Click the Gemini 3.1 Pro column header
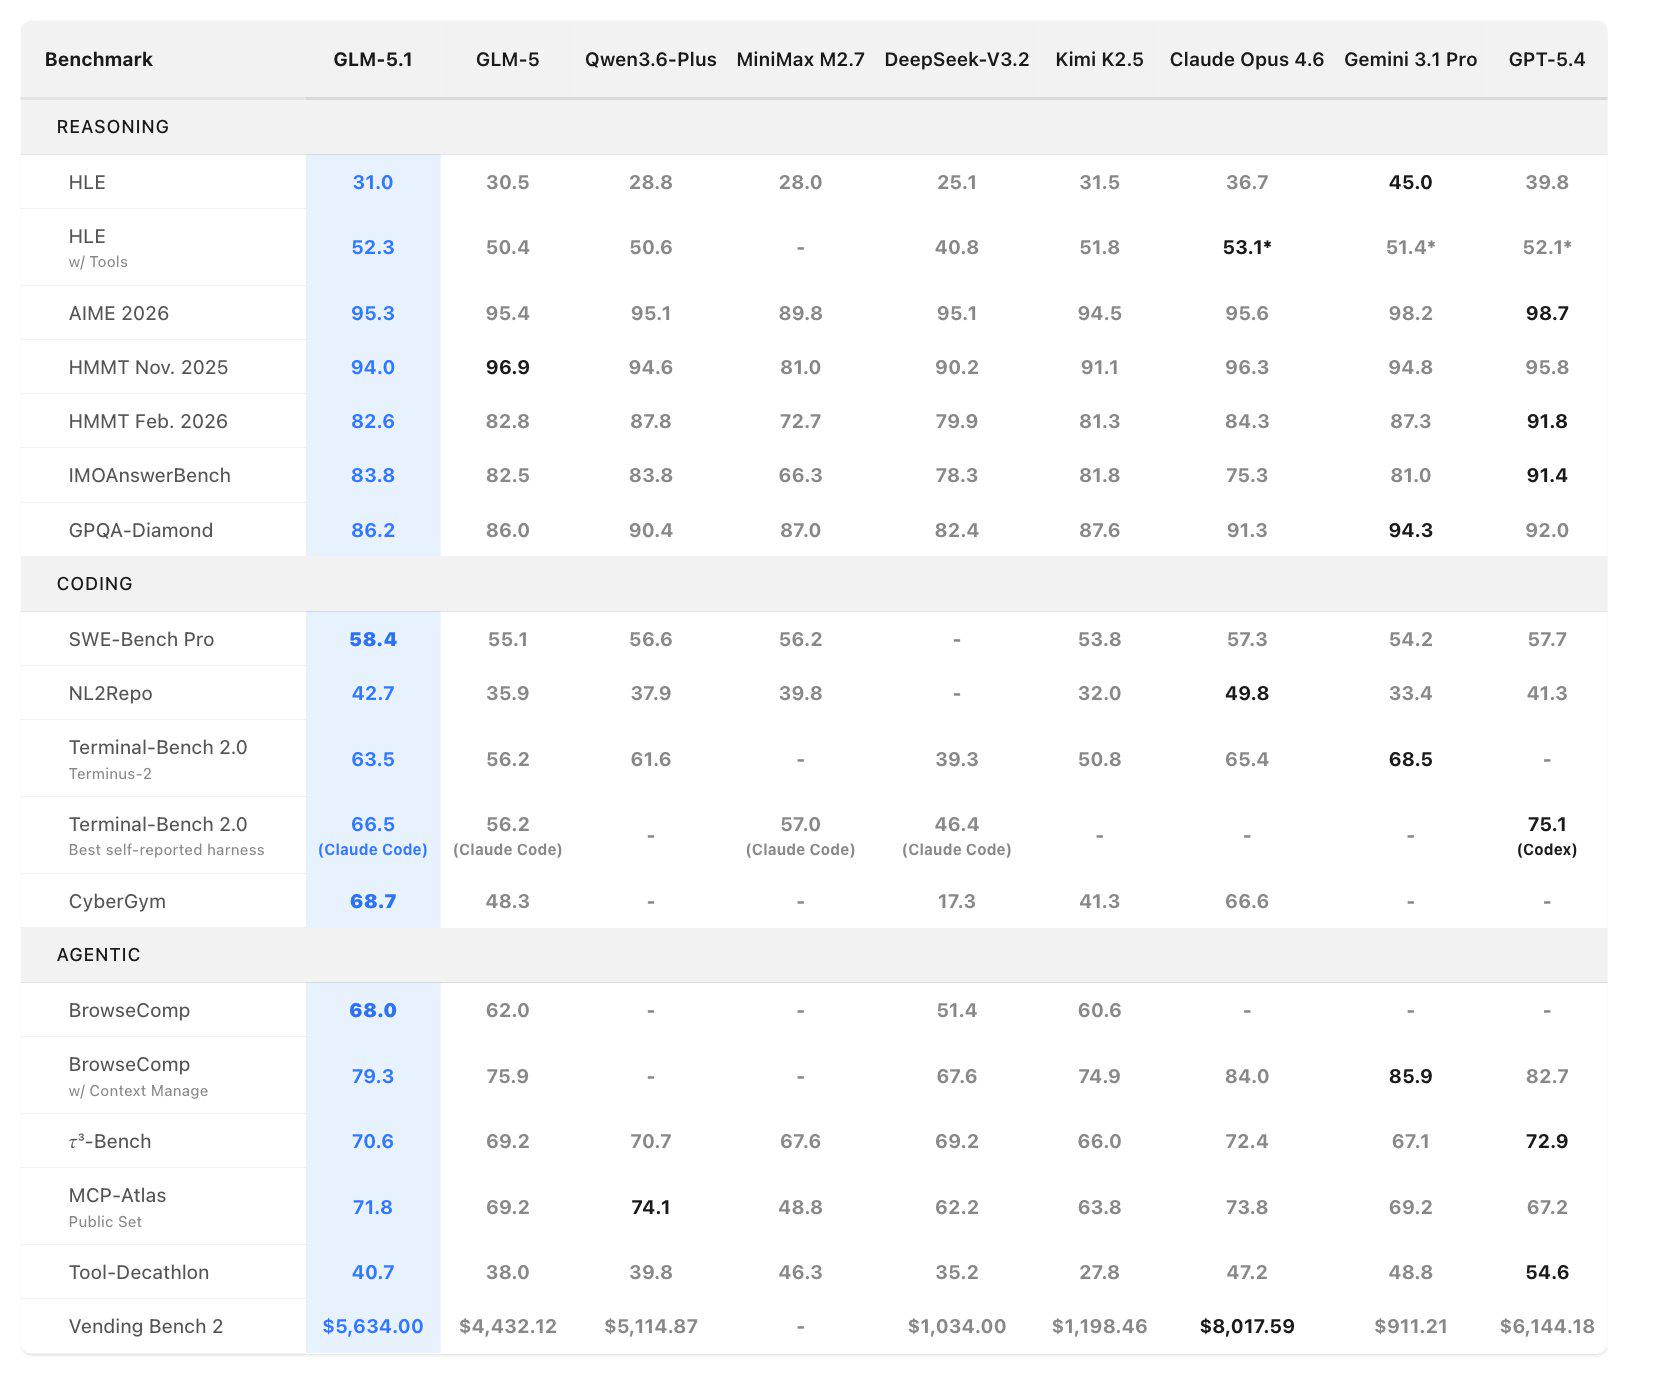Viewport: 1662px width, 1392px height. (1410, 59)
